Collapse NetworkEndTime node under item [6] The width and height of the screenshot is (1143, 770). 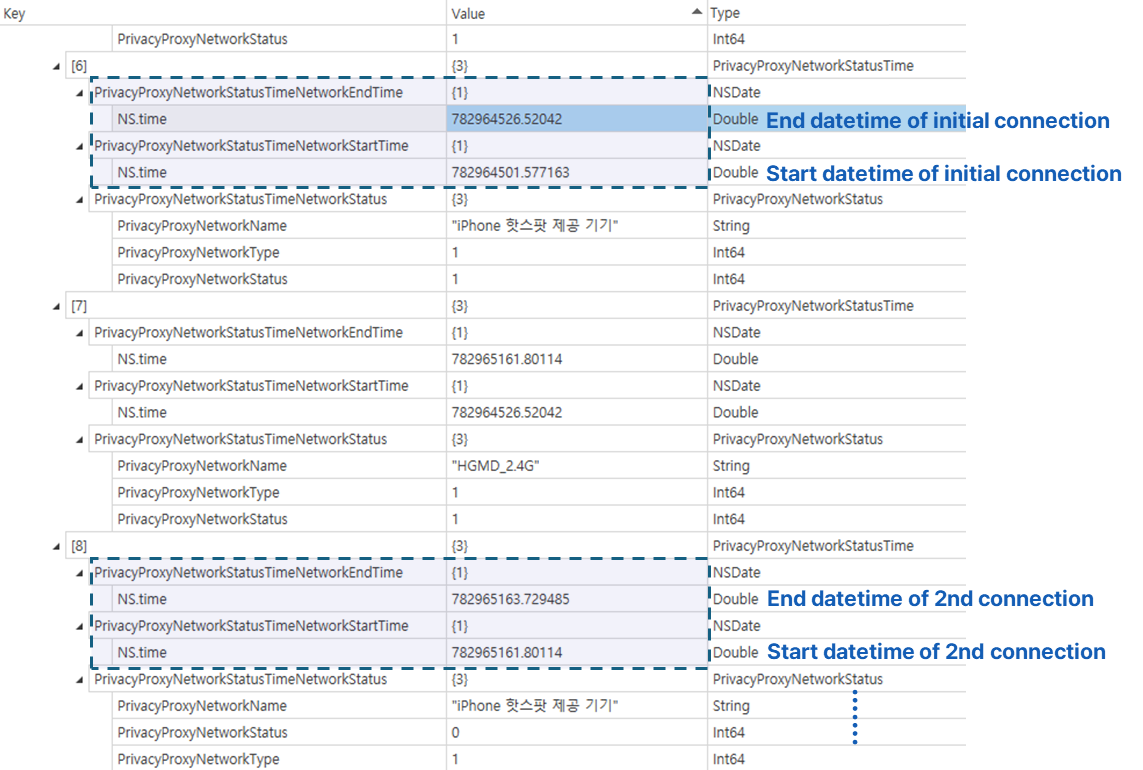(x=80, y=93)
